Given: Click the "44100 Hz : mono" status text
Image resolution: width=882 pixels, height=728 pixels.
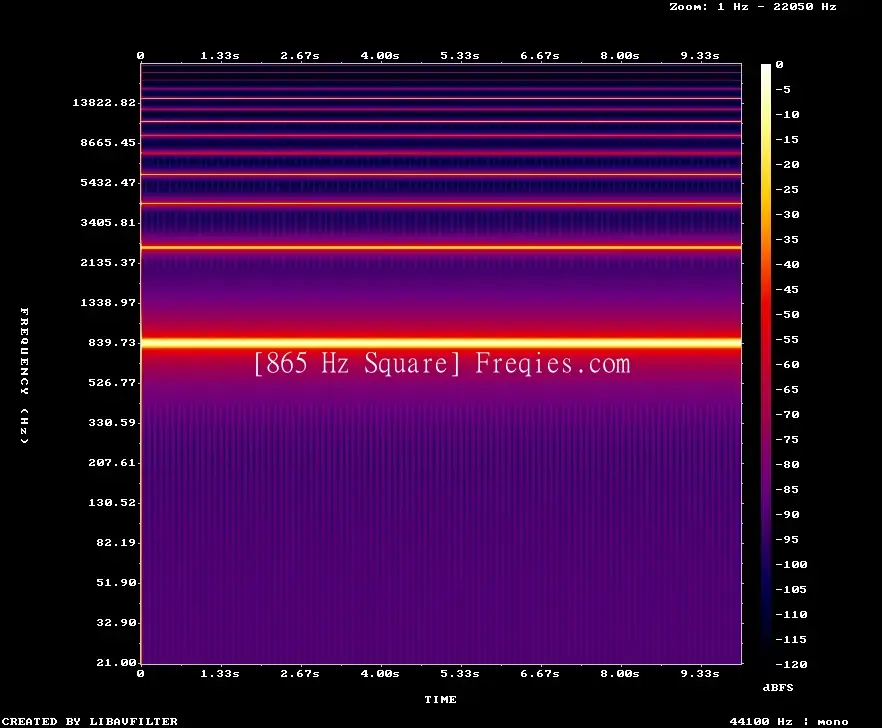Looking at the screenshot, I should [789, 722].
